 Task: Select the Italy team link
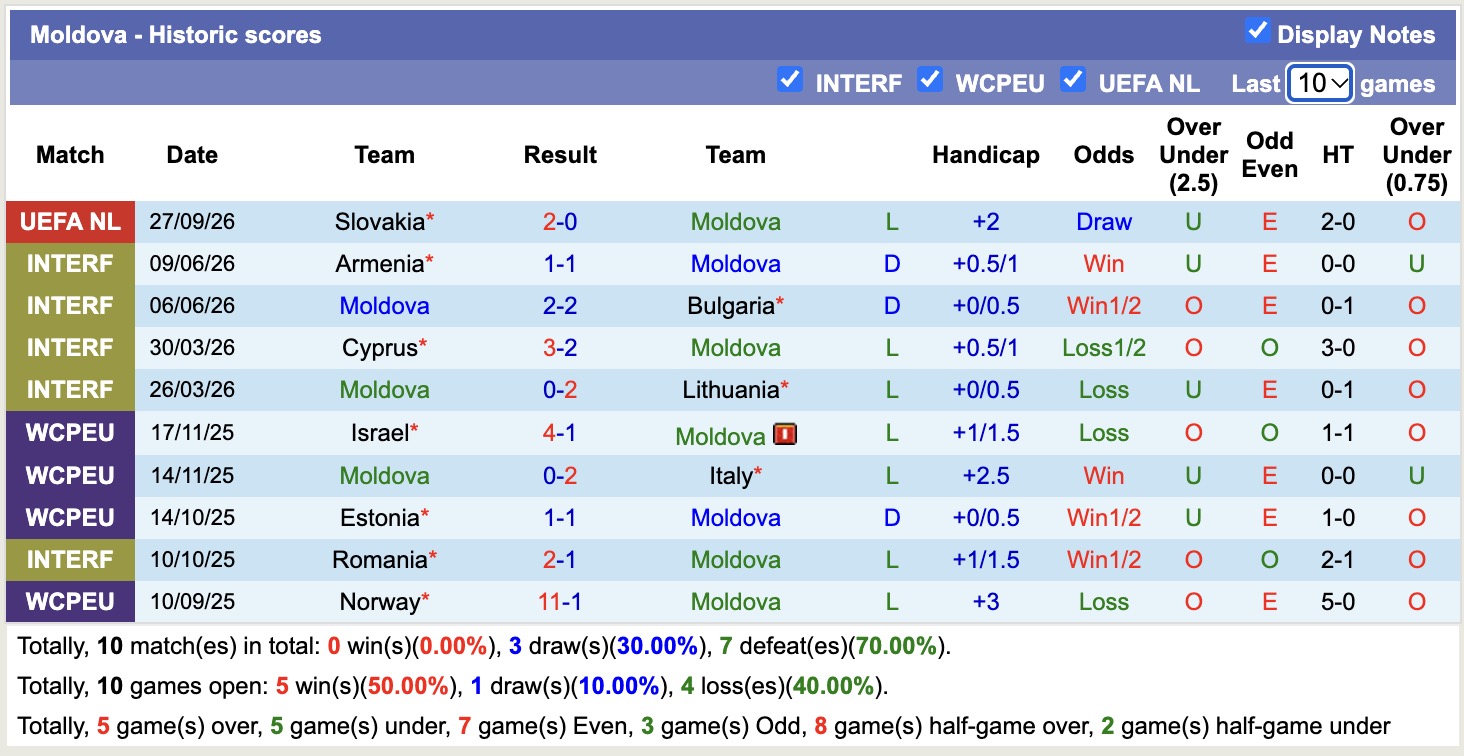[x=730, y=476]
